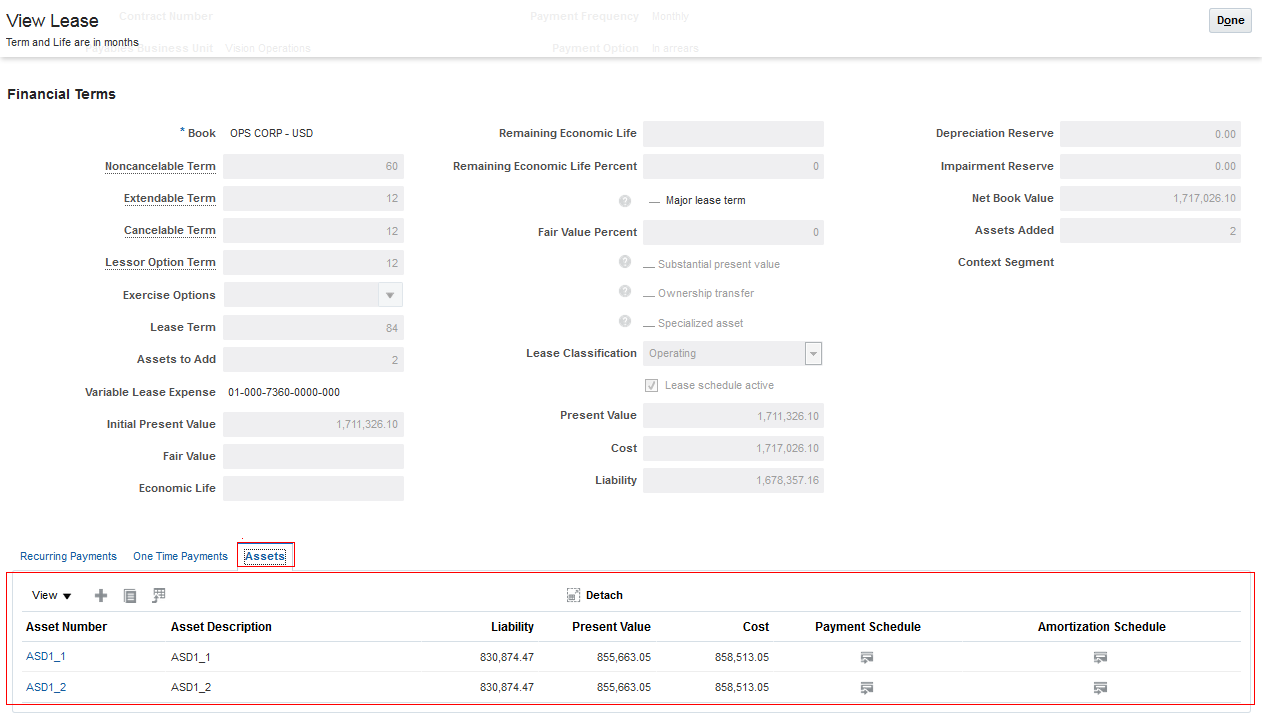Toggle the Specialized asset checkbox
Image resolution: width=1262 pixels, height=714 pixels.
tap(649, 324)
